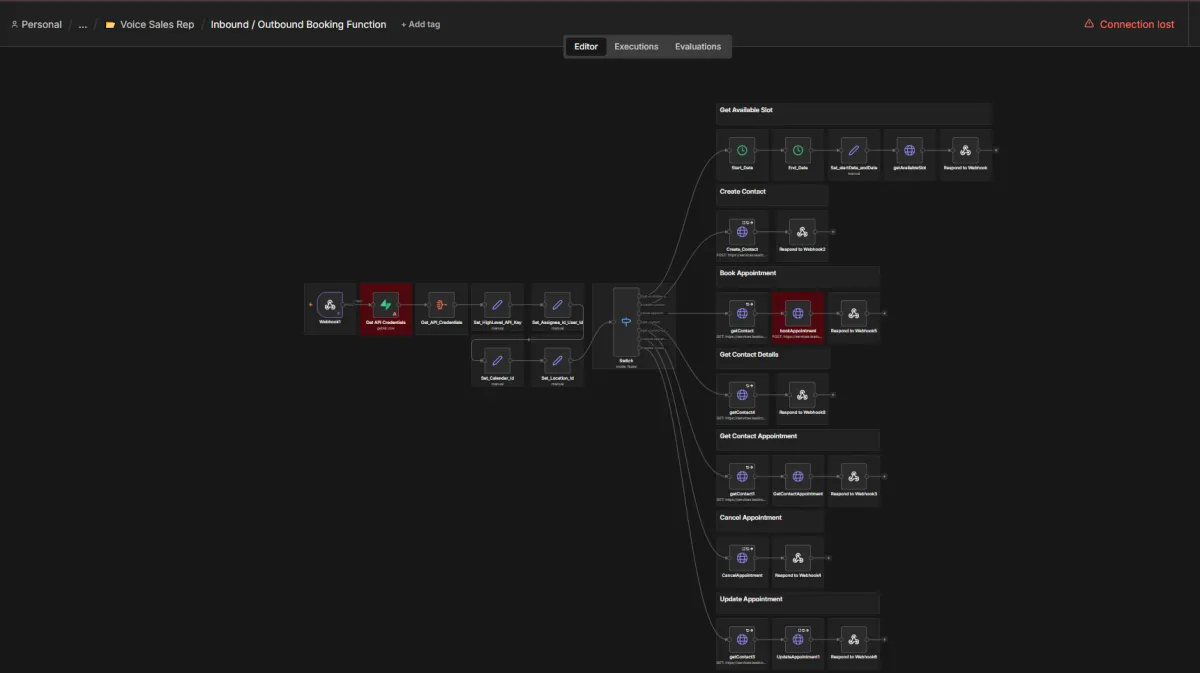Open the CancelAppointment HTTP node

[x=742, y=558]
